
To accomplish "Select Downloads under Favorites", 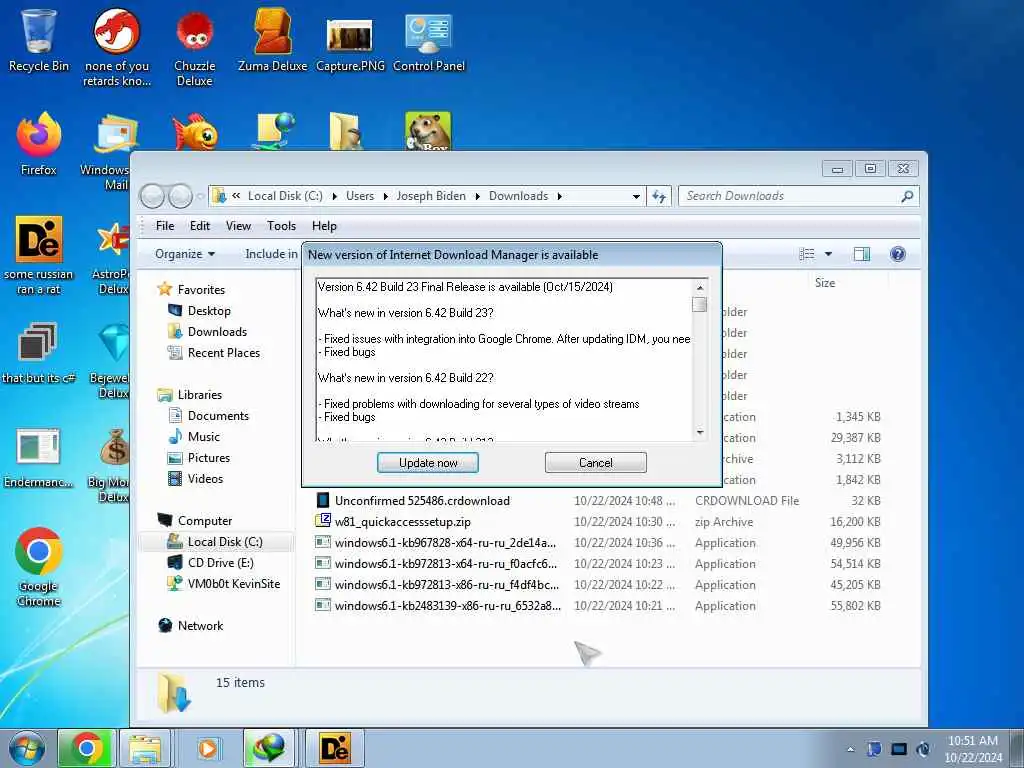I will [217, 332].
